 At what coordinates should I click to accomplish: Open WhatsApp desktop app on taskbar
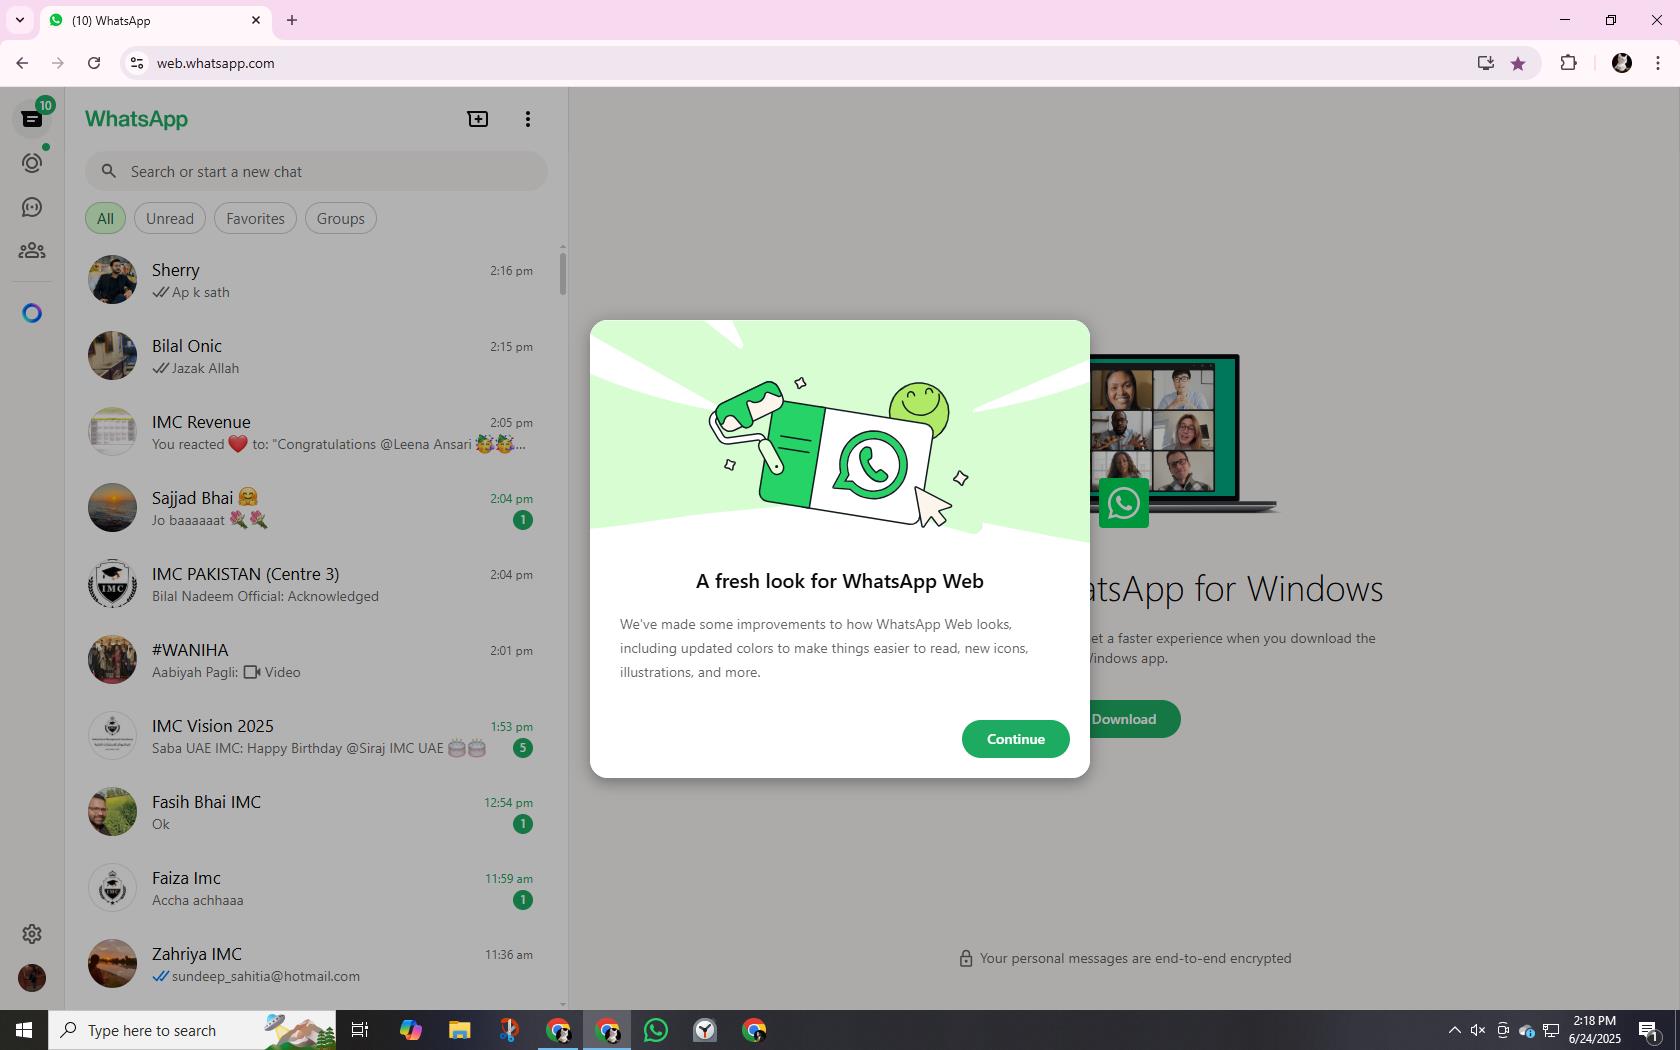pos(656,1030)
